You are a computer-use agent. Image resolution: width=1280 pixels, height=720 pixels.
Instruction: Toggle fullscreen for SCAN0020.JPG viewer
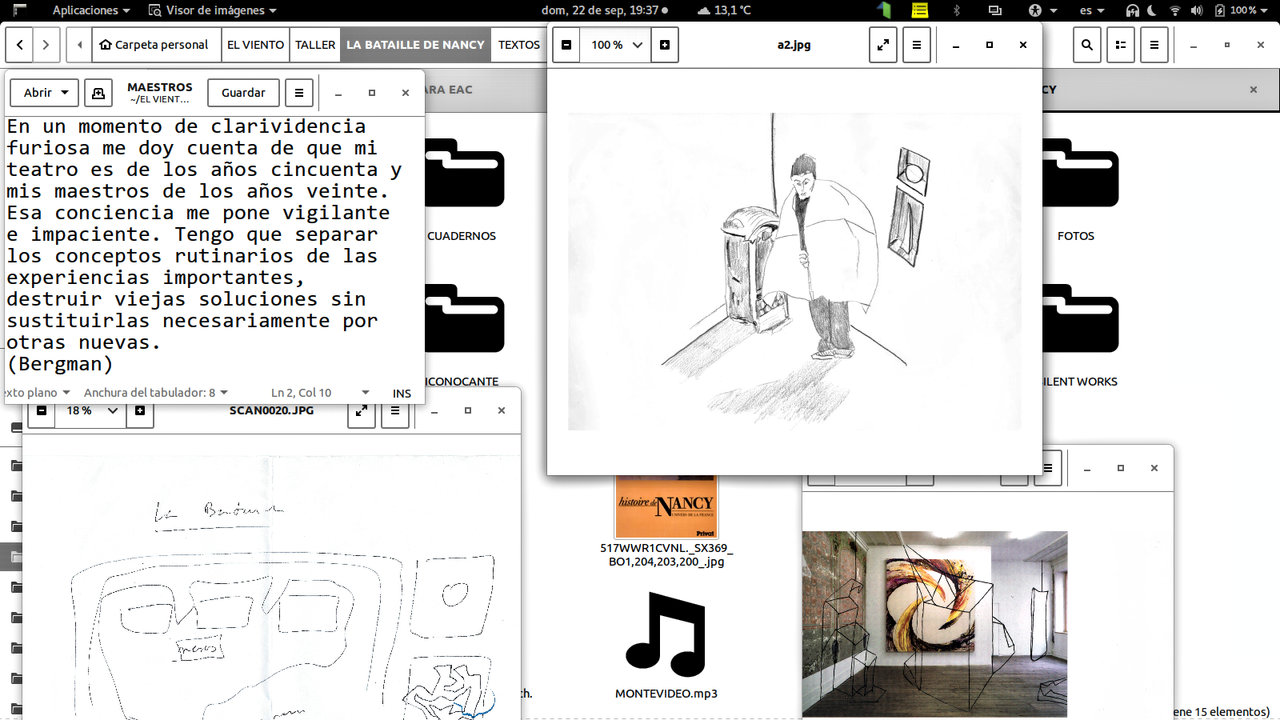[x=361, y=411]
